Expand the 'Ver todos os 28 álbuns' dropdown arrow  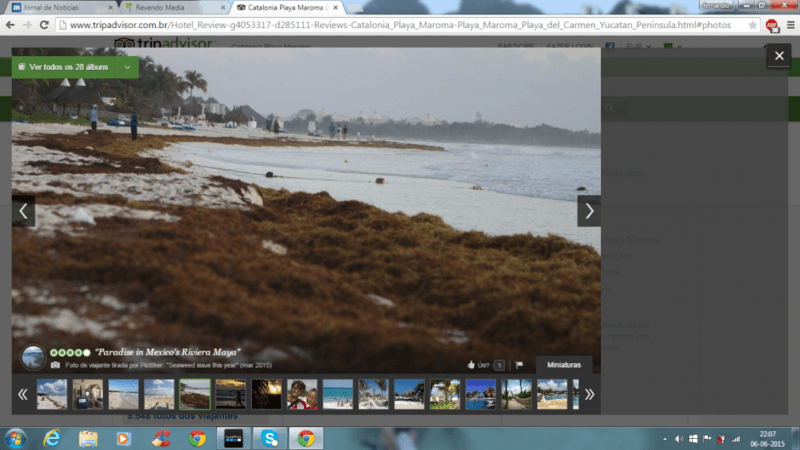click(128, 67)
